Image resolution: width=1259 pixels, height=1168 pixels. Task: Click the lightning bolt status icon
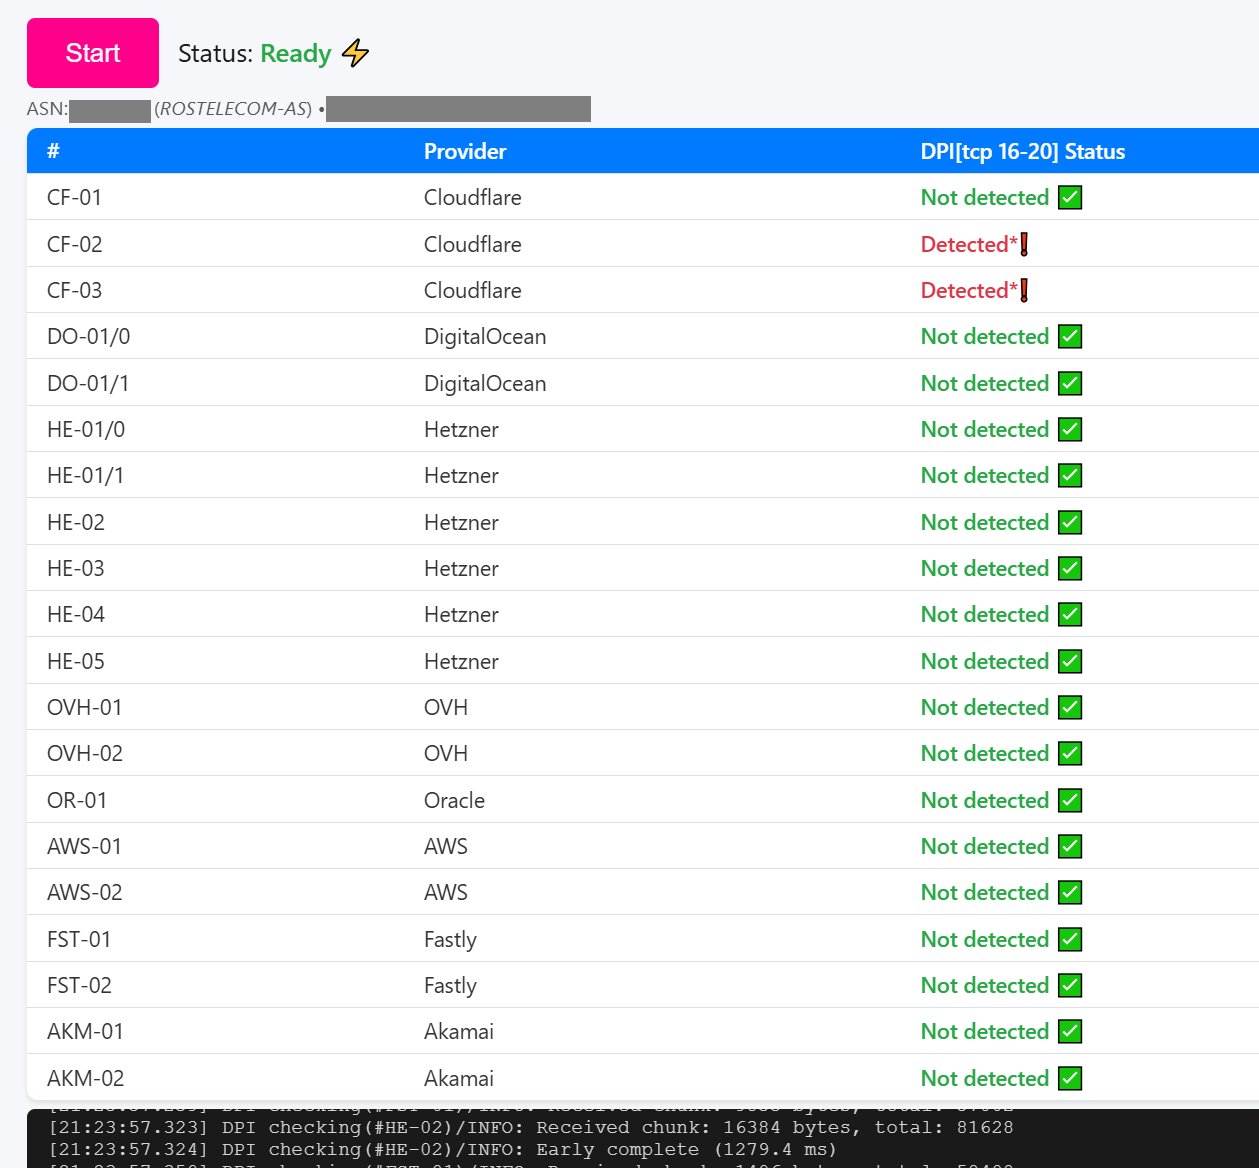355,53
